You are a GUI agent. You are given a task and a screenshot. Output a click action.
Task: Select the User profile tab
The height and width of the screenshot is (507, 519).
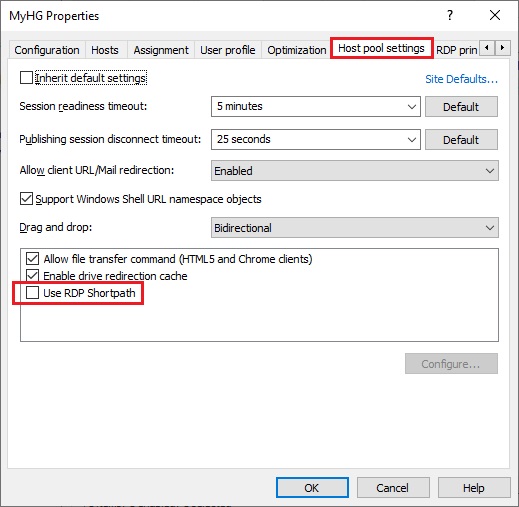tap(228, 50)
